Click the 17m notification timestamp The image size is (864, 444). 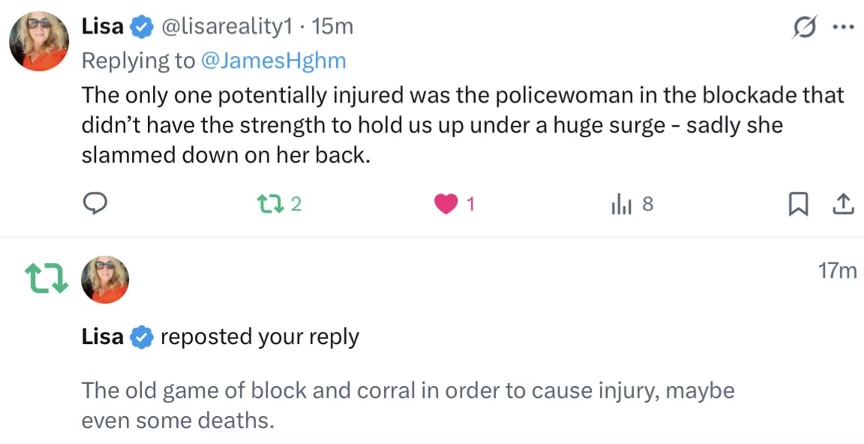point(837,270)
